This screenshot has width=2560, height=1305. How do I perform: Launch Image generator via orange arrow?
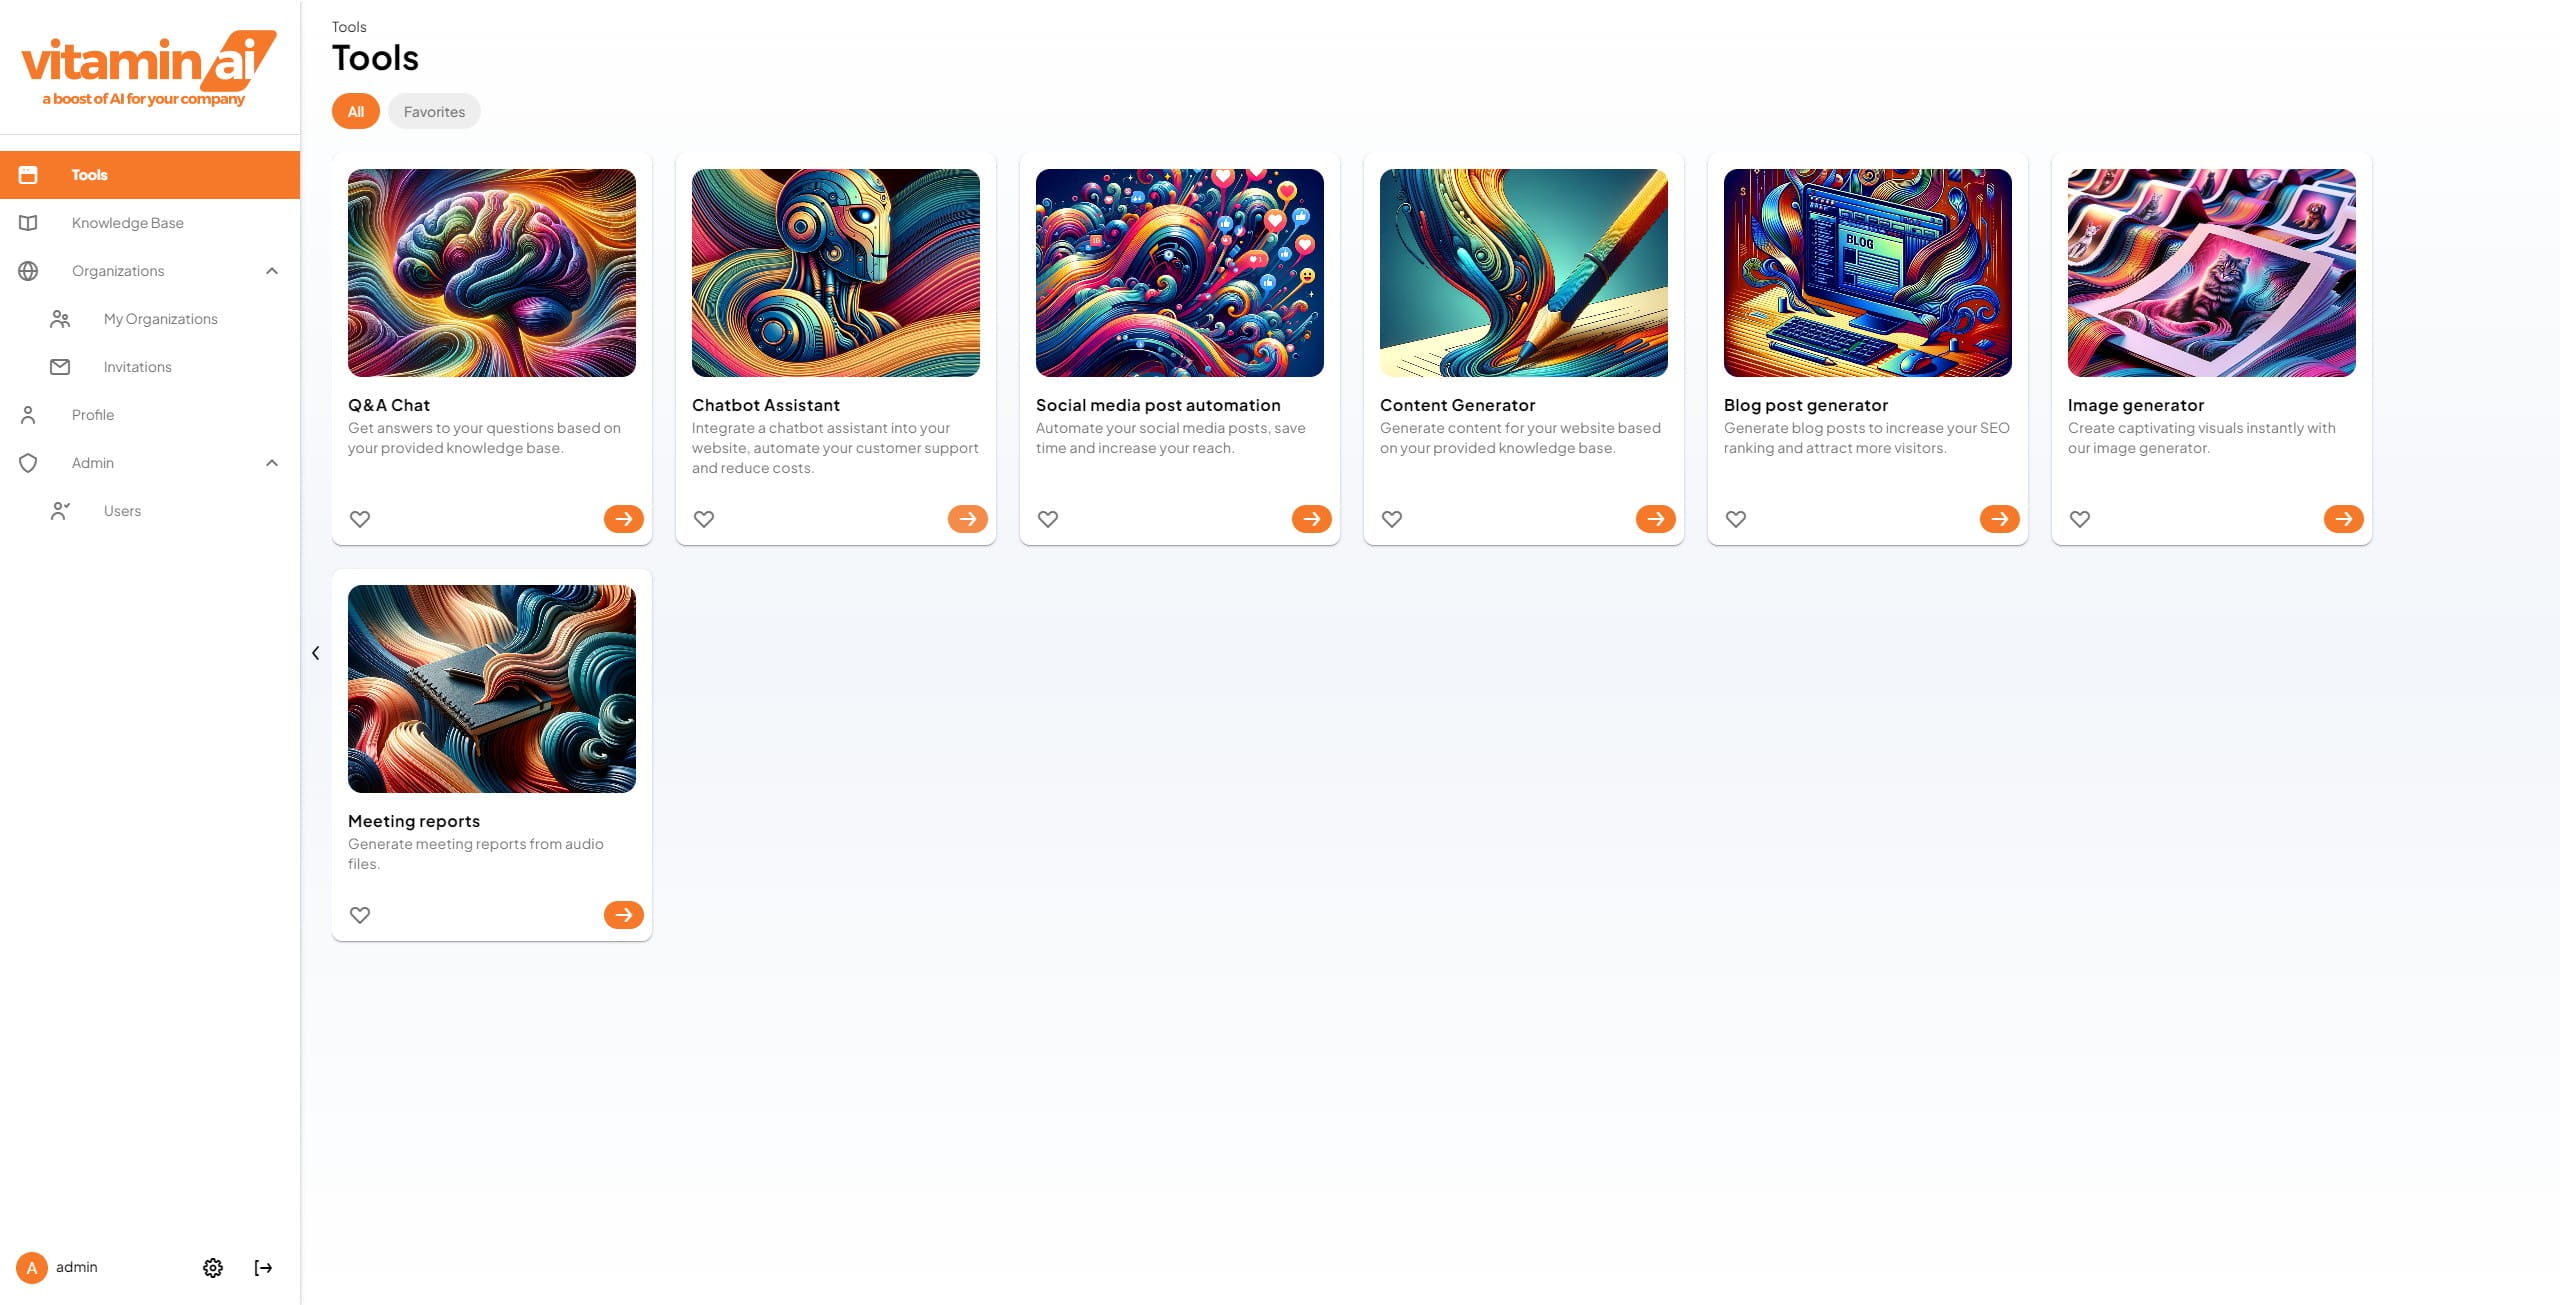tap(2344, 519)
